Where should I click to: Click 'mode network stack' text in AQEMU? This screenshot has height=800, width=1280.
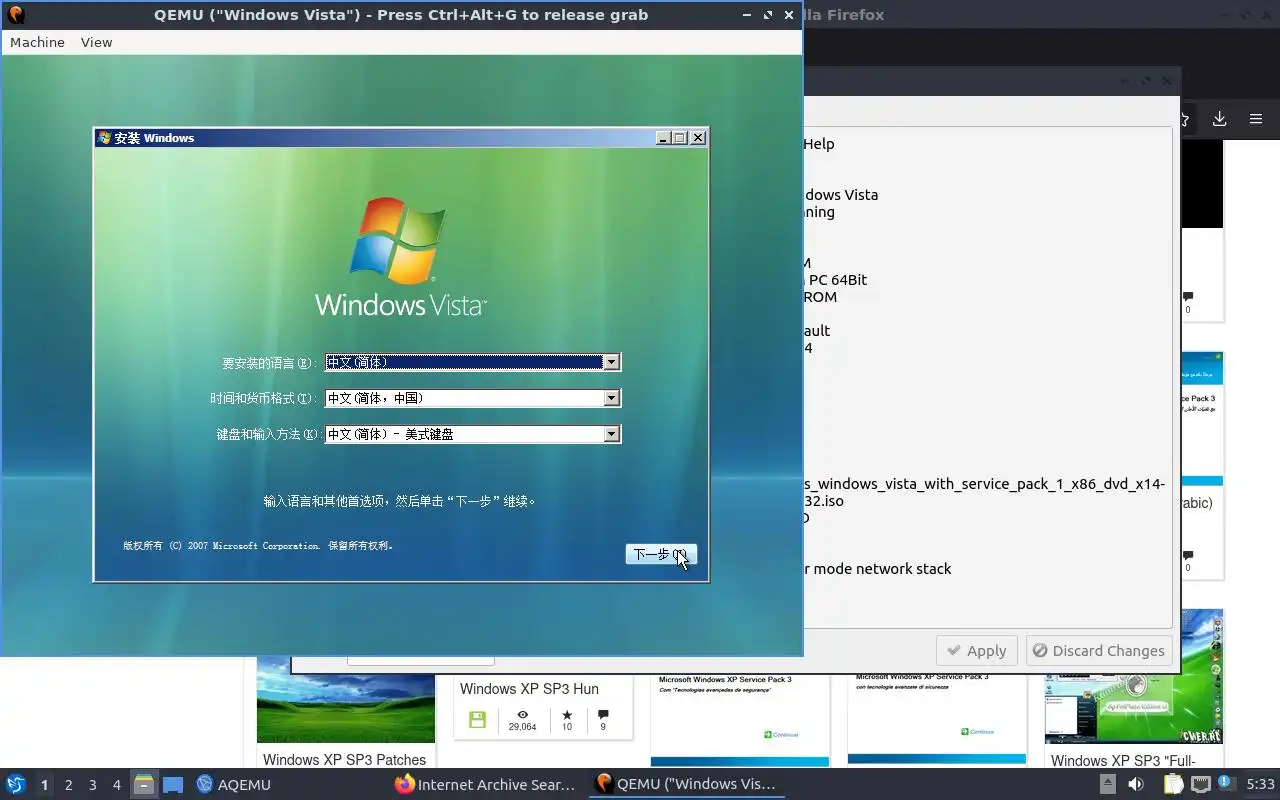882,569
